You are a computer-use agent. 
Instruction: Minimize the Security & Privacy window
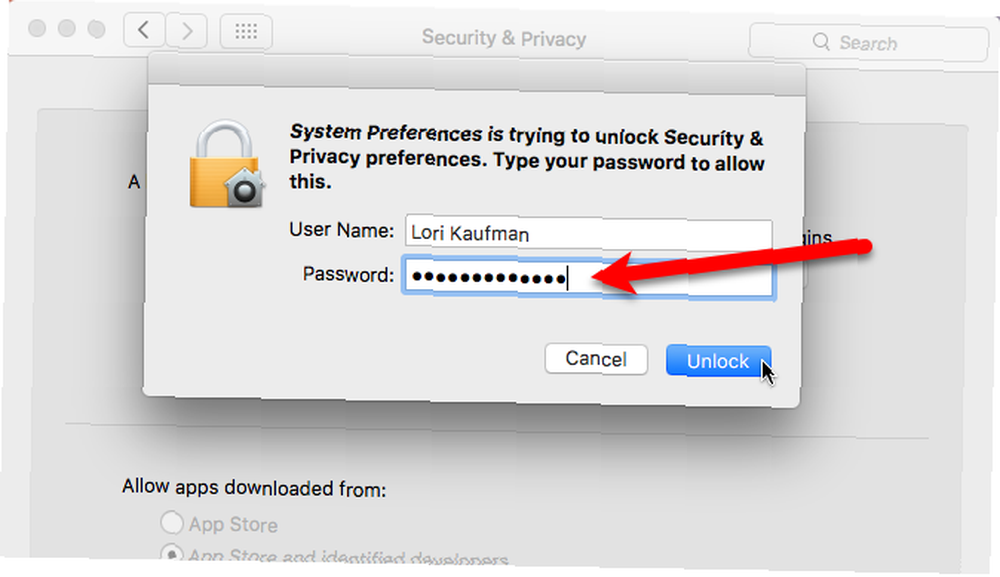click(66, 29)
